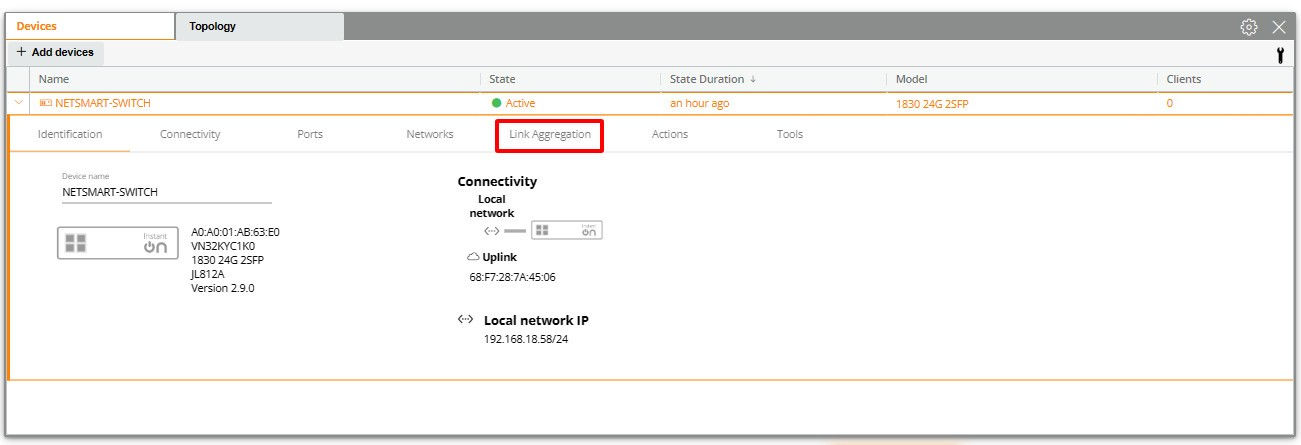Click the Uplink cloud icon

pos(473,257)
